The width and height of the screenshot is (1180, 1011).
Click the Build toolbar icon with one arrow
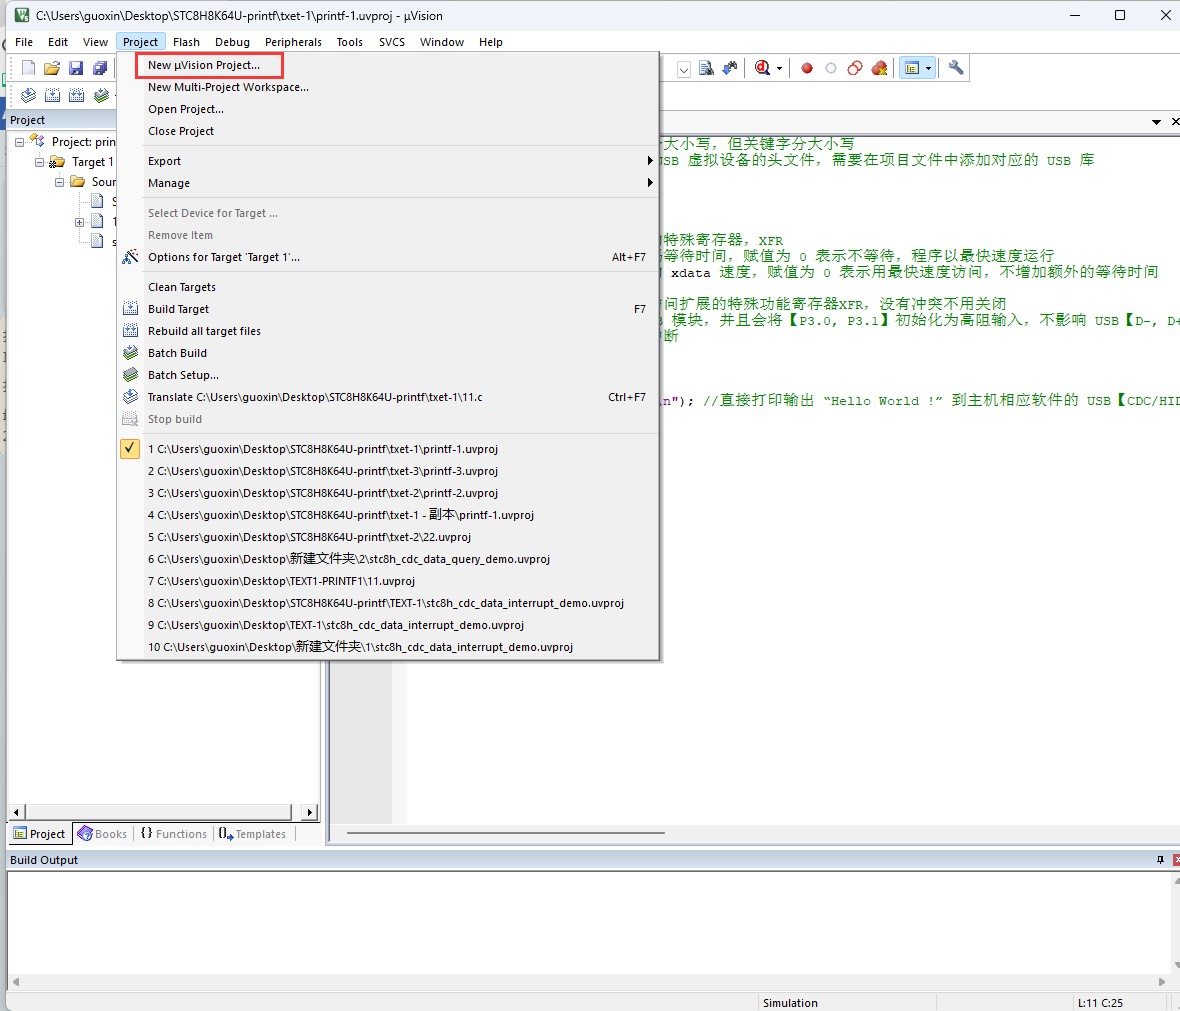click(53, 95)
